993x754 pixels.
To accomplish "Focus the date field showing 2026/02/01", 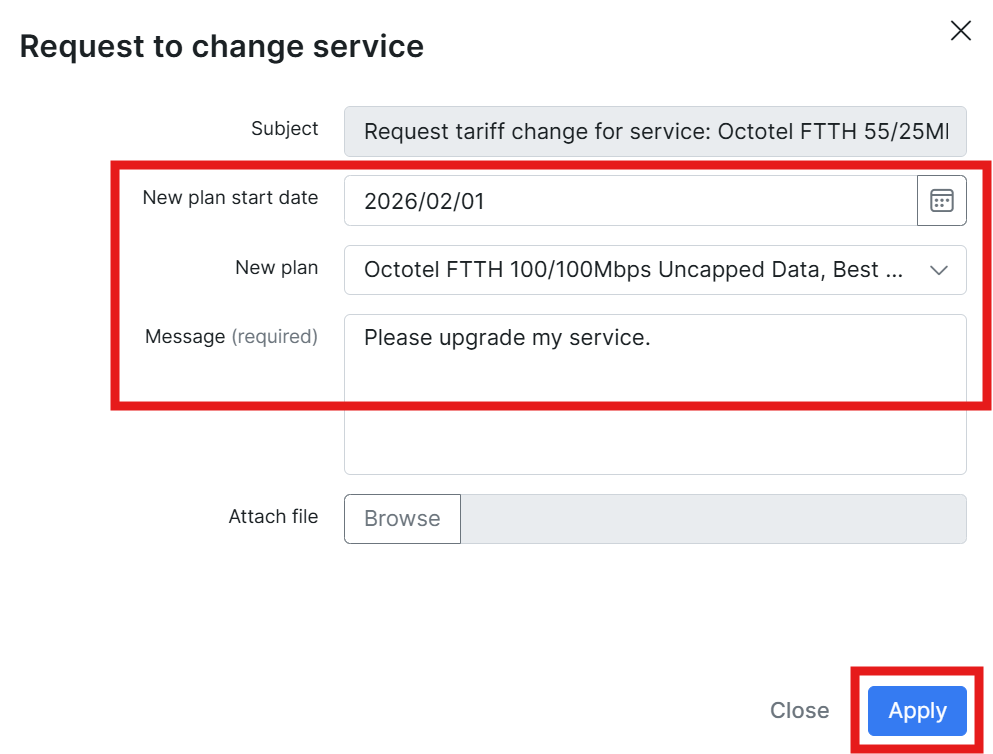I will (630, 201).
